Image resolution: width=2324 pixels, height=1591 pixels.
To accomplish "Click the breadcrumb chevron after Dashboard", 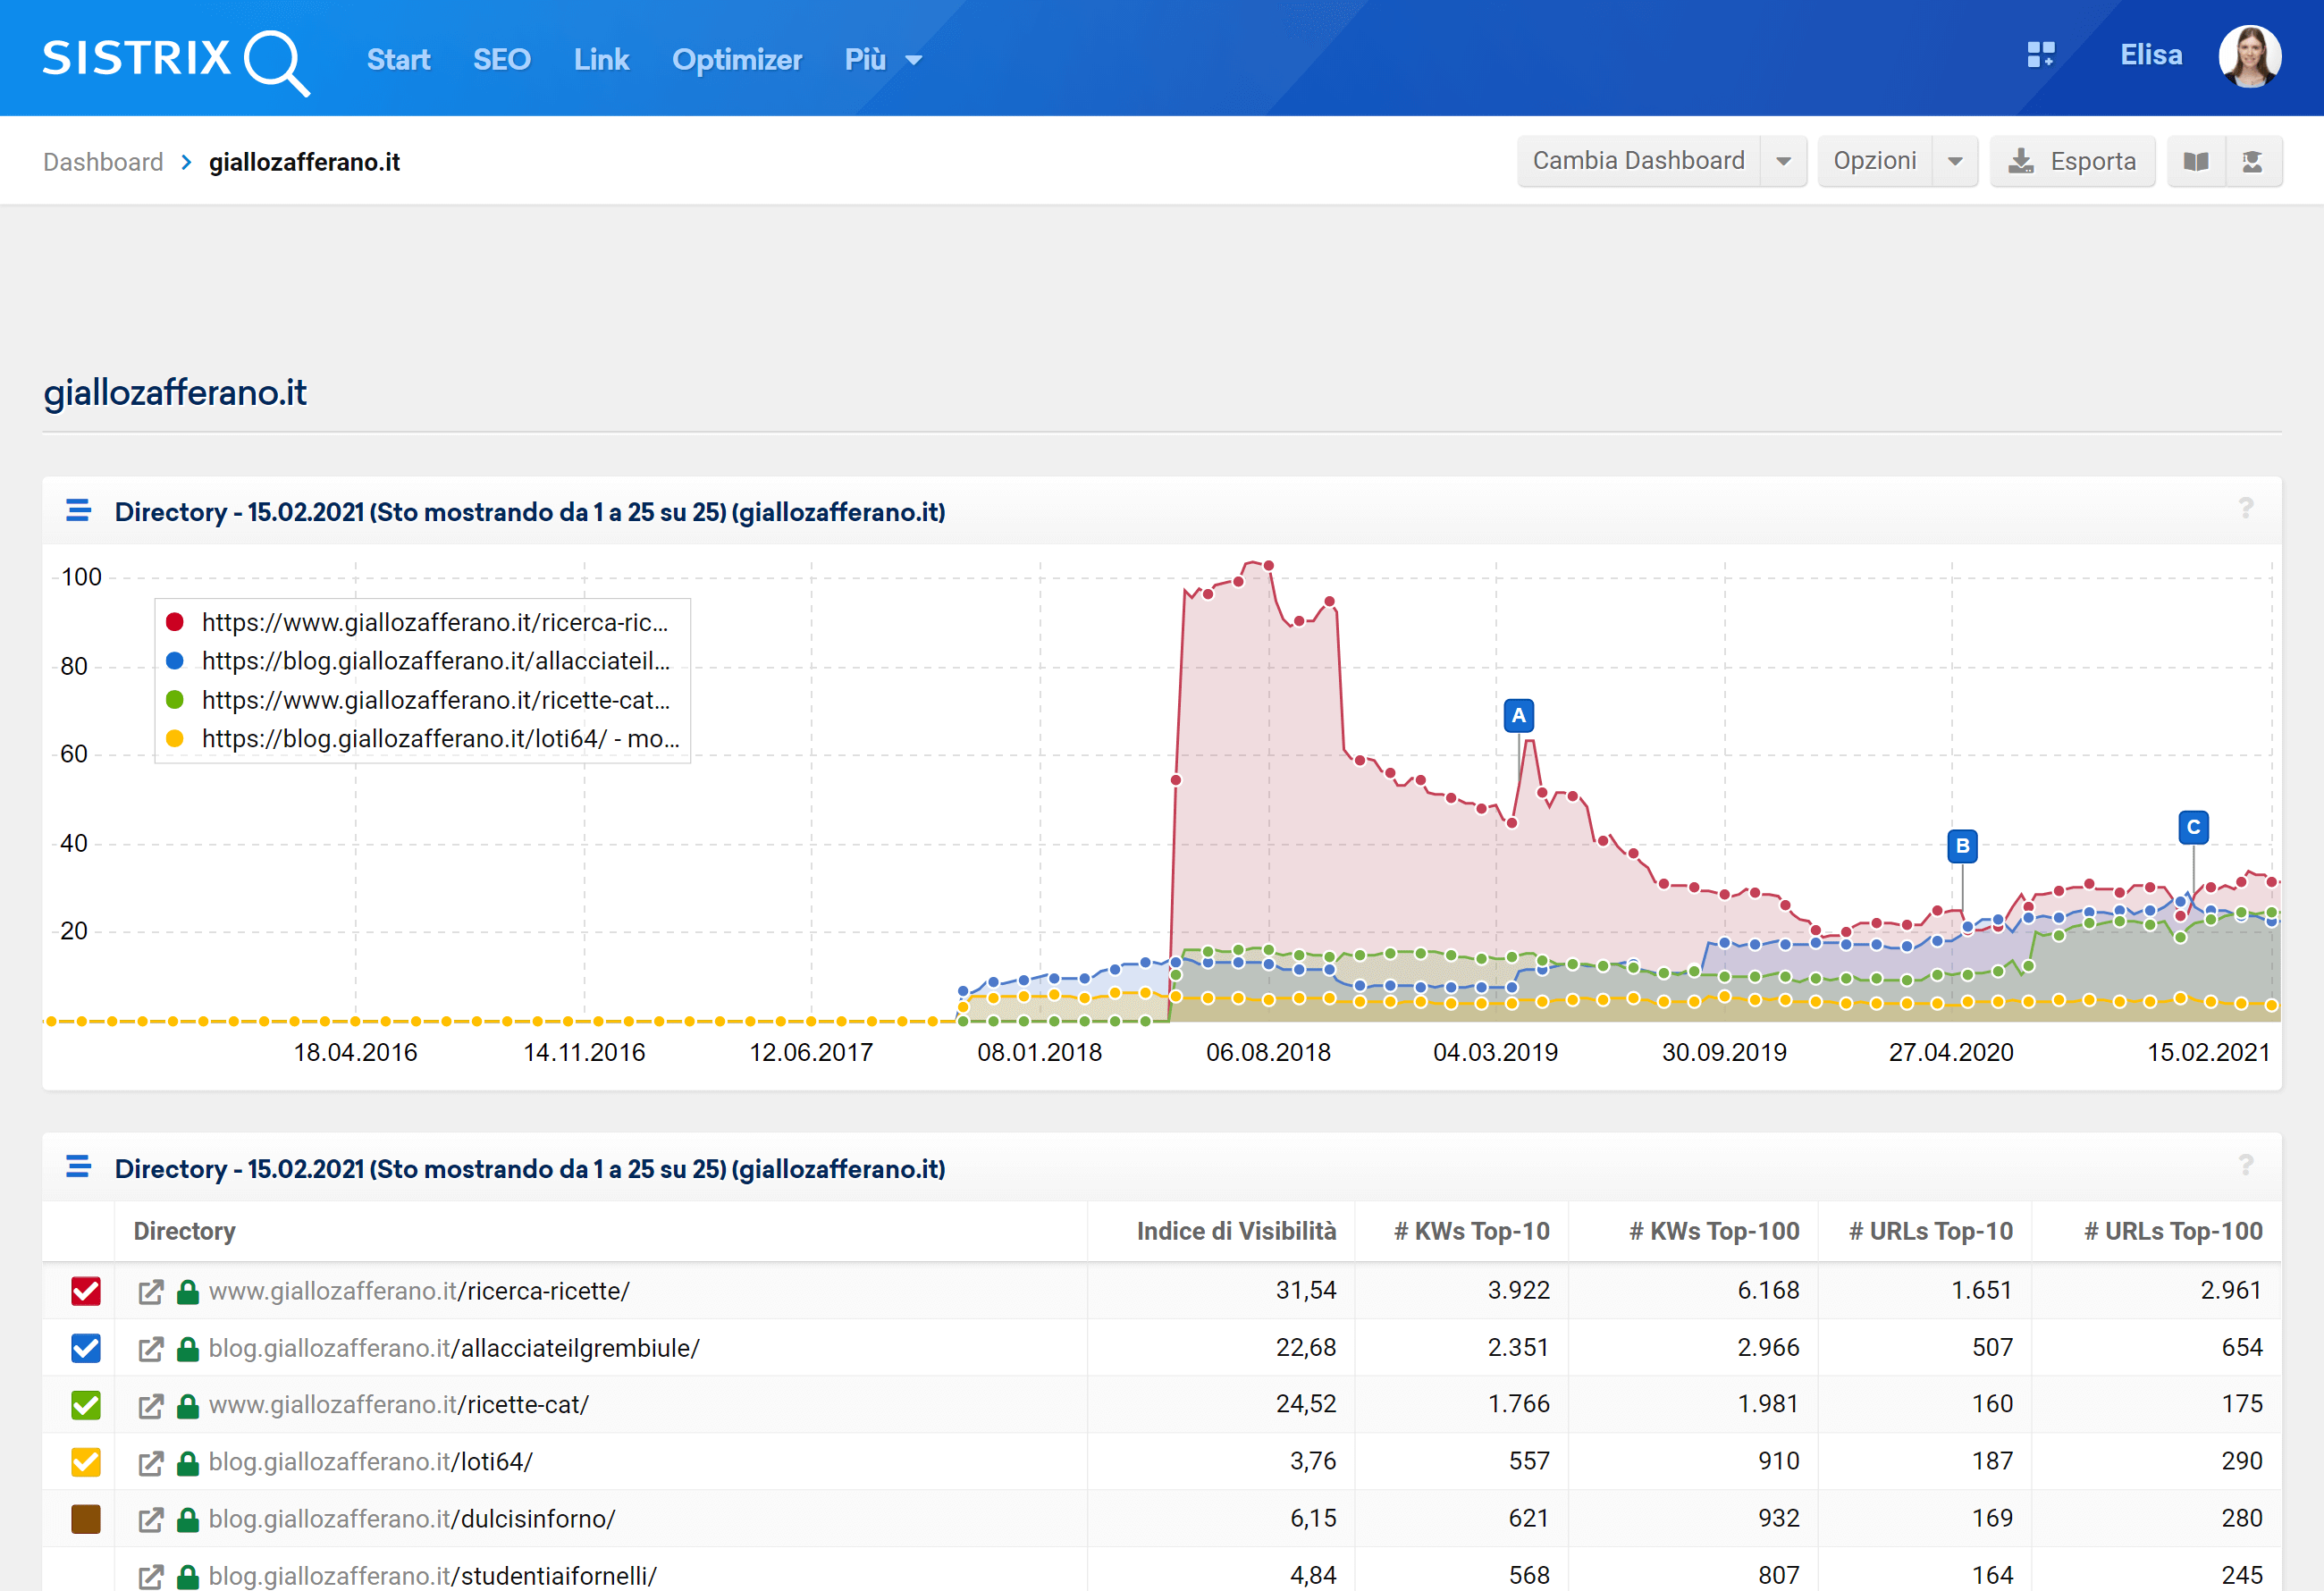I will [186, 162].
